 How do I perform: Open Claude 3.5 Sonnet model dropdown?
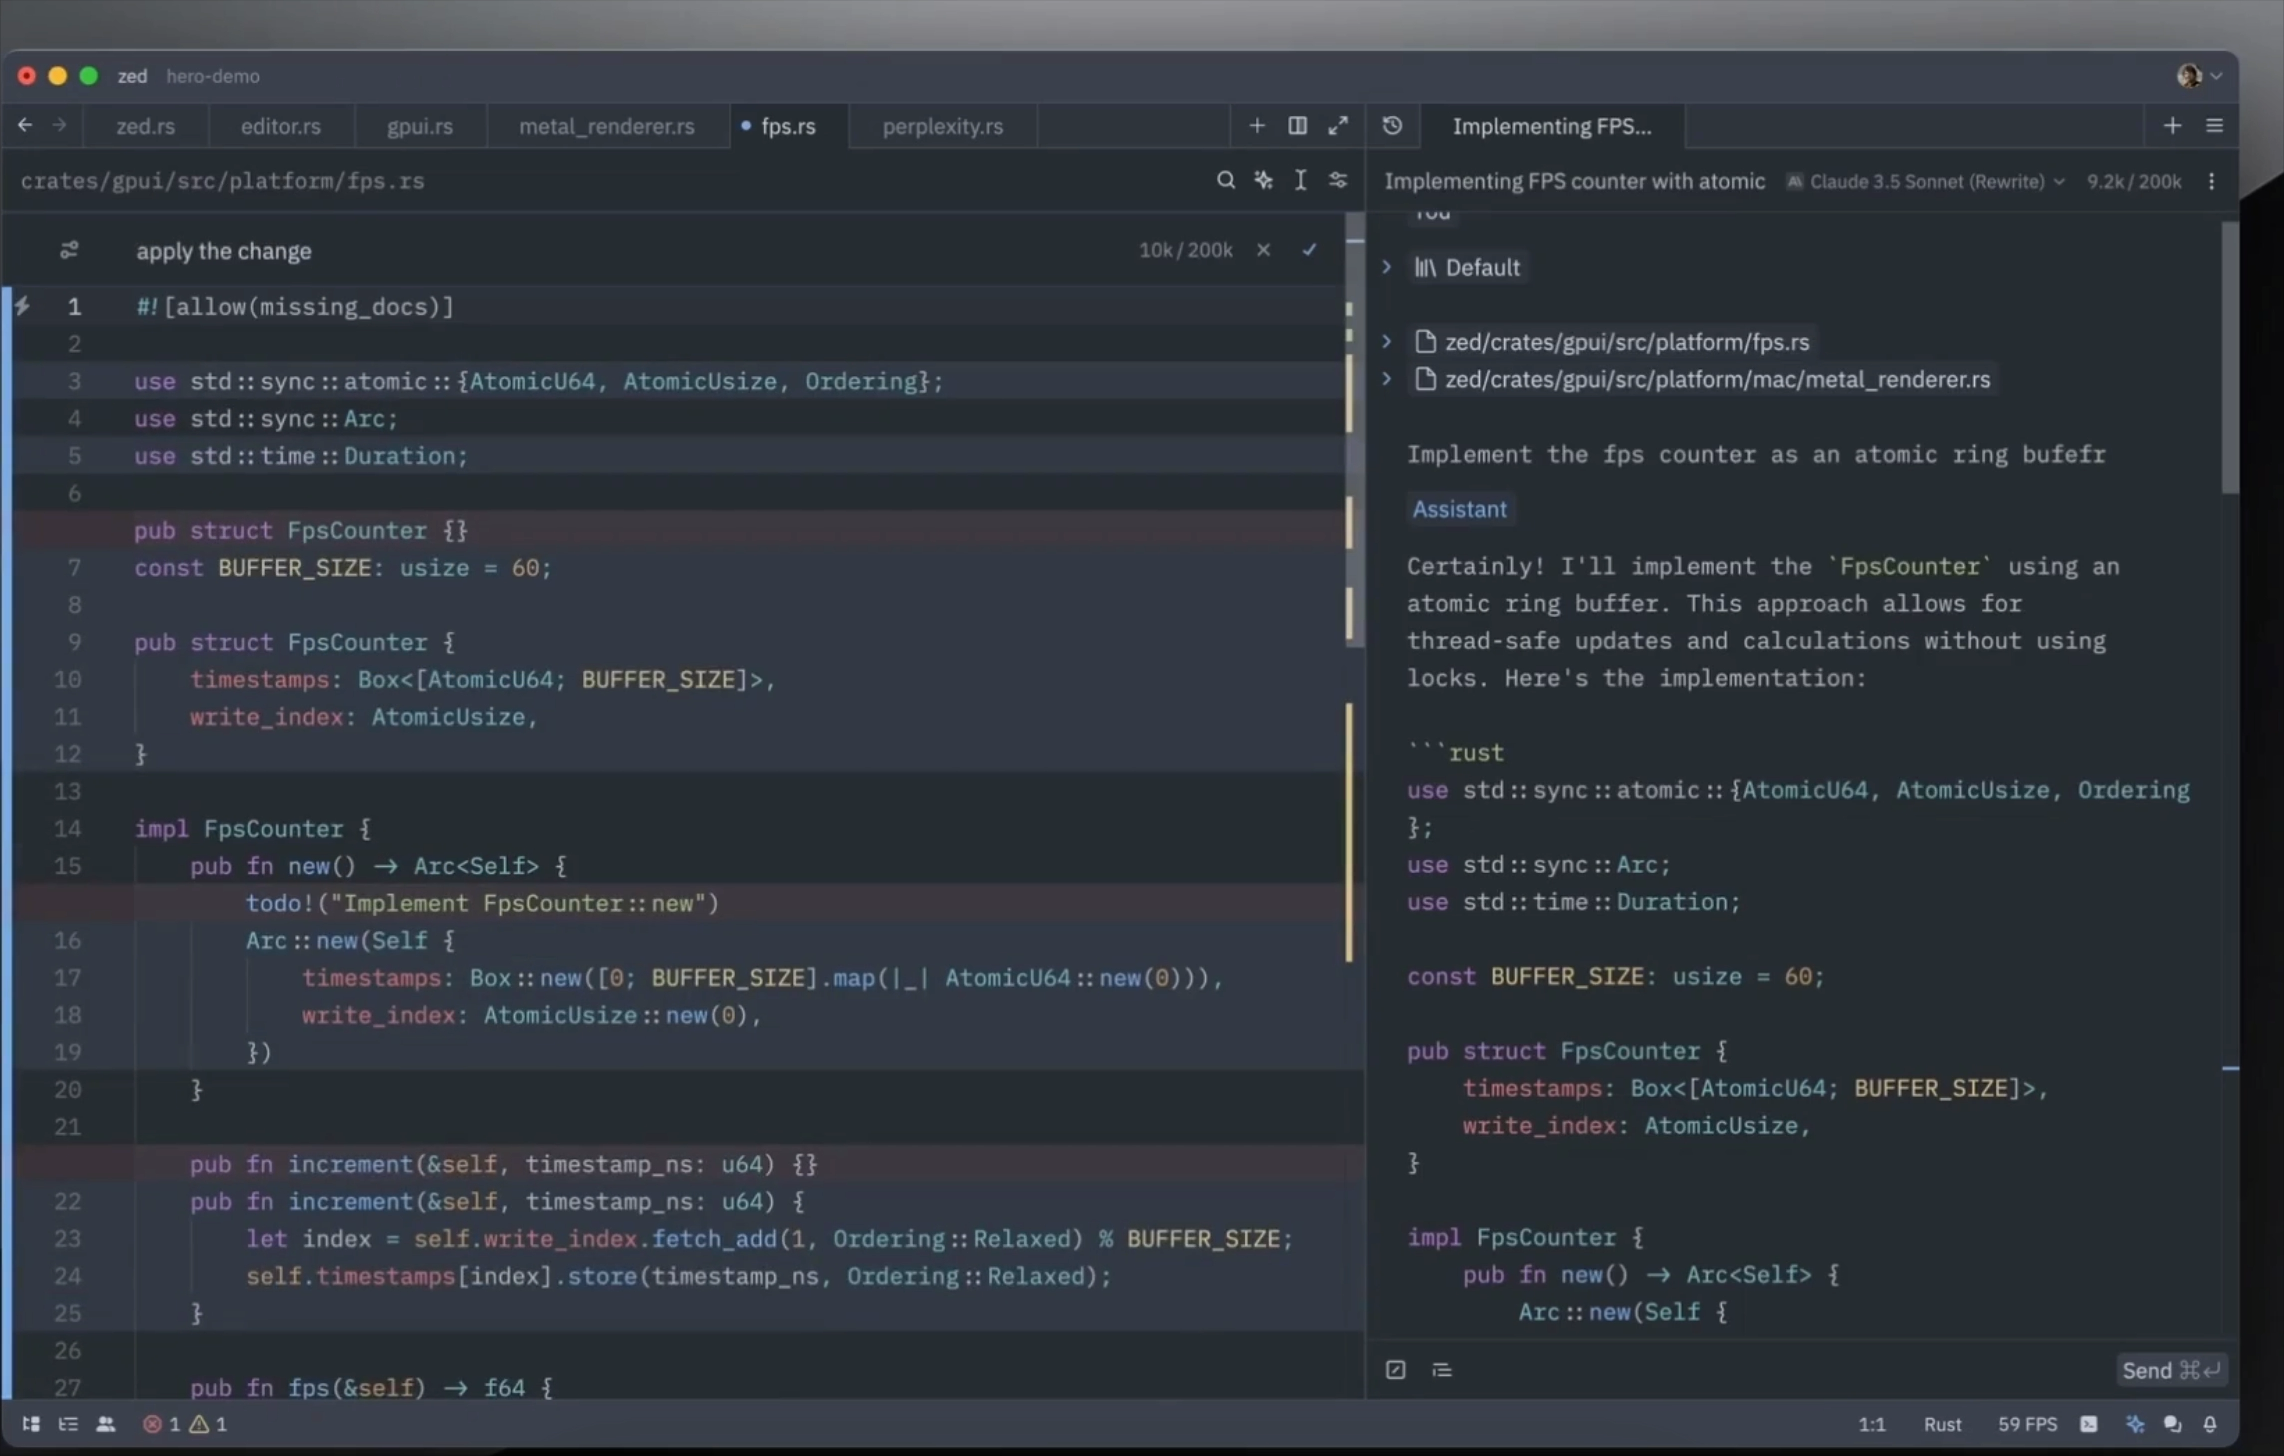click(1926, 181)
